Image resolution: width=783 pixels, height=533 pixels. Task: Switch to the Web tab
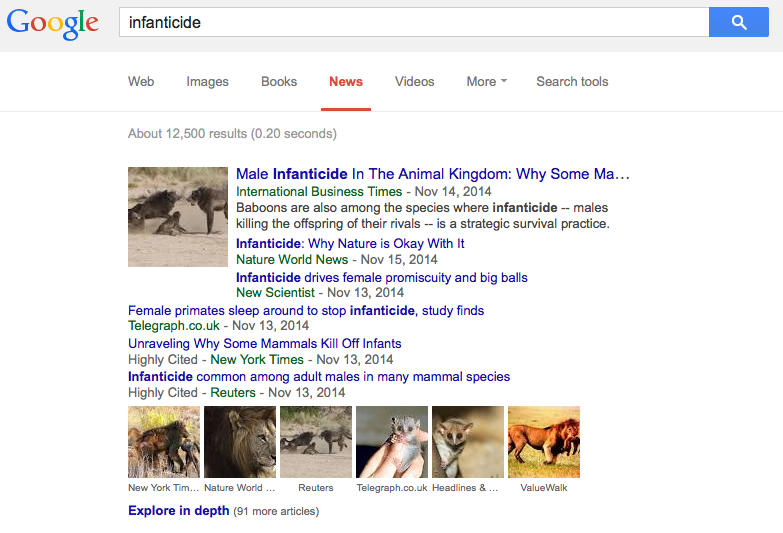click(x=141, y=81)
